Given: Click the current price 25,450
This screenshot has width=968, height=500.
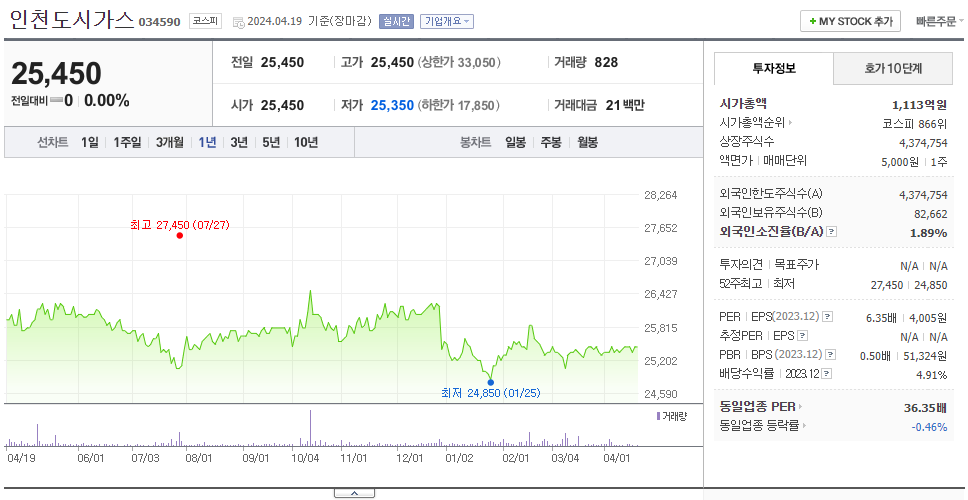Looking at the screenshot, I should 56,74.
